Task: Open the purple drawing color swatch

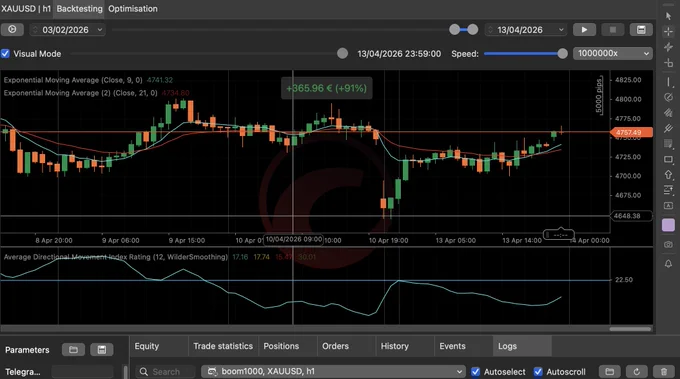Action: click(668, 225)
